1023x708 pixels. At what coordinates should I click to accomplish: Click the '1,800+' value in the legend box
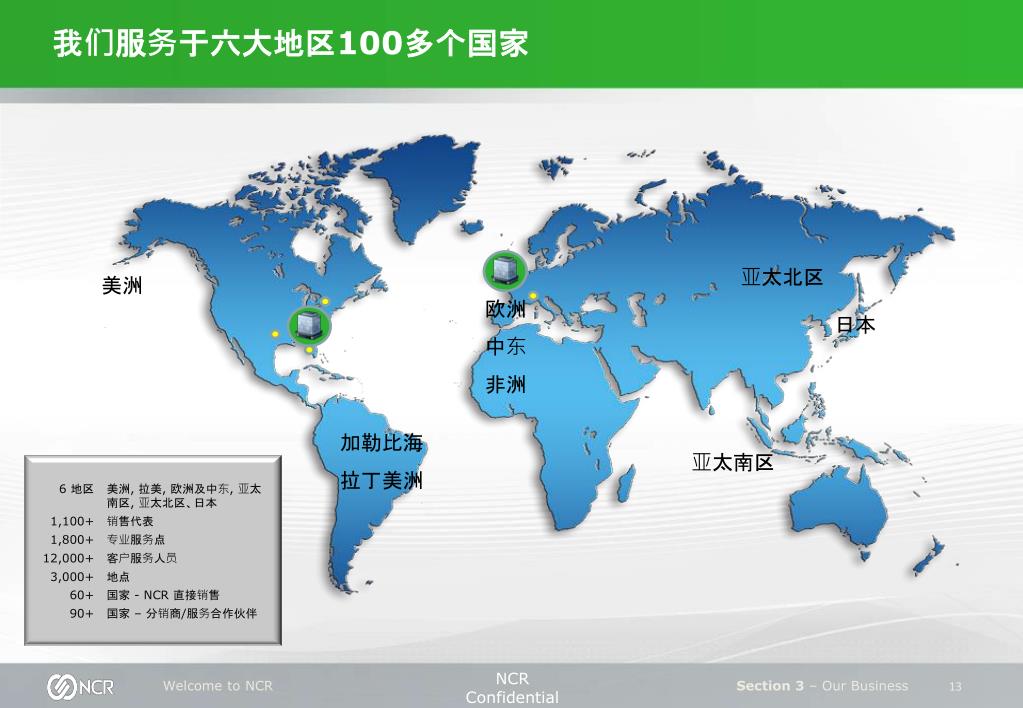72,540
